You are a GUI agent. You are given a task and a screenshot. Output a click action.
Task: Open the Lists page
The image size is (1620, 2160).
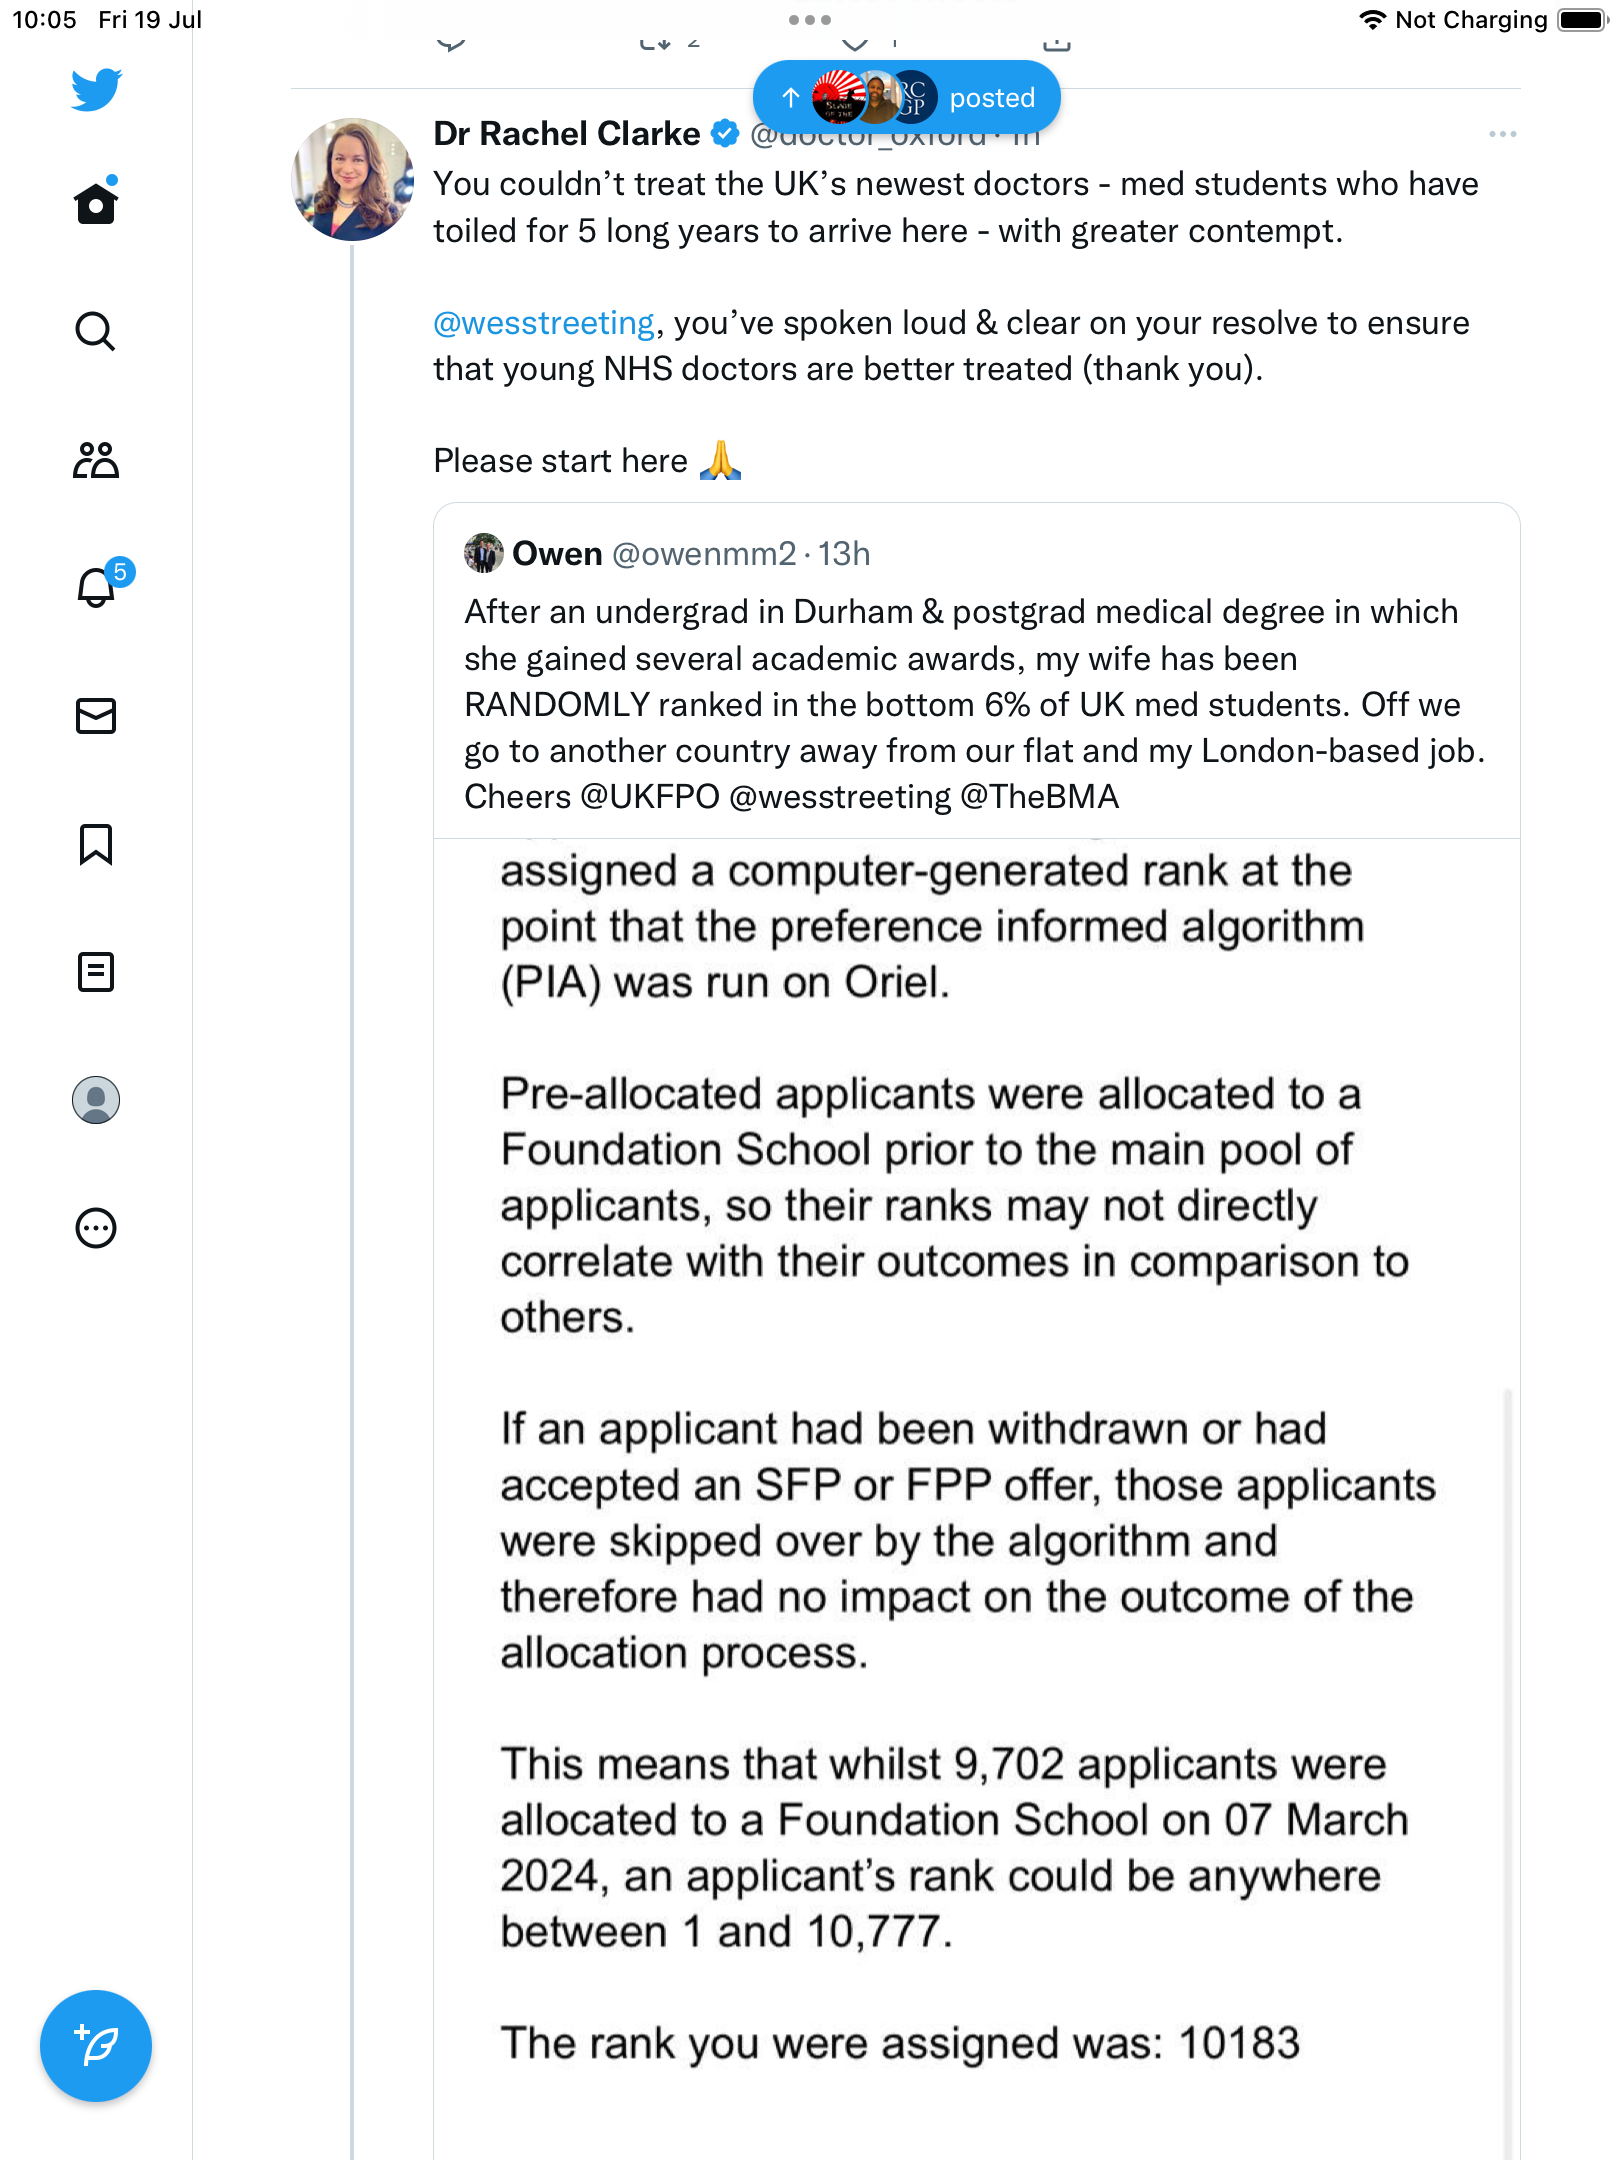pos(96,972)
